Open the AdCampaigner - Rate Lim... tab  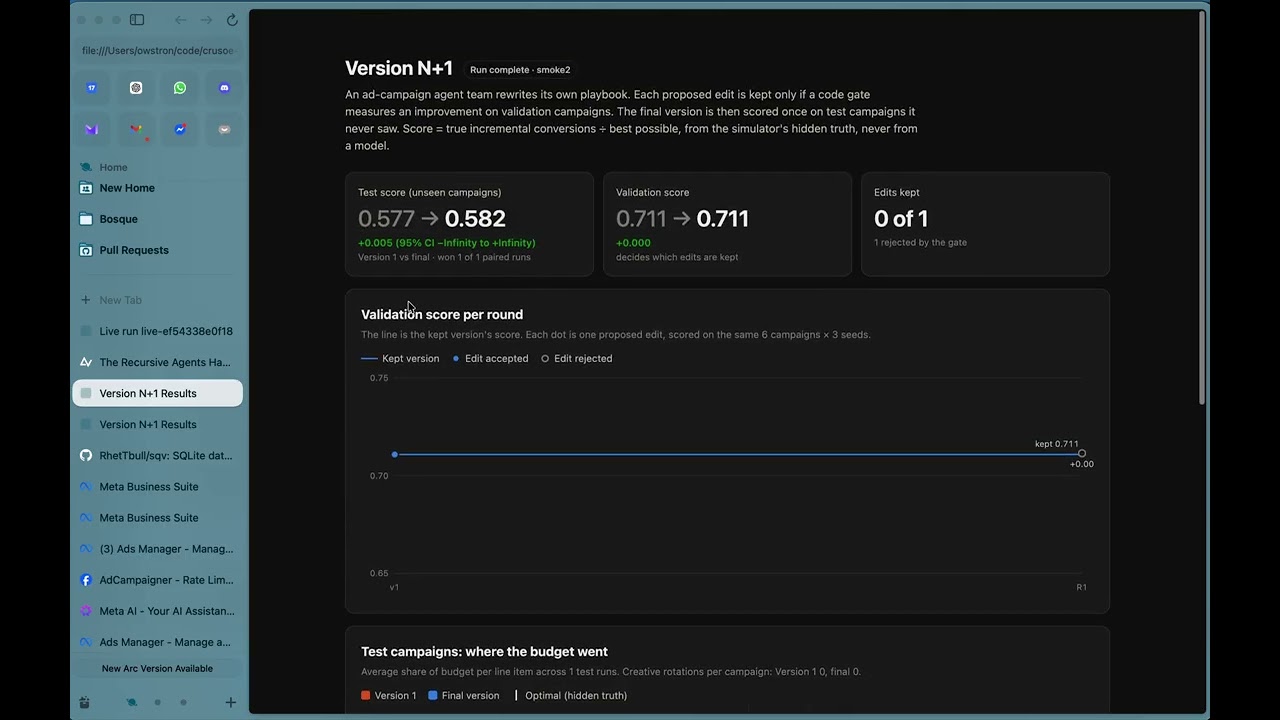(157, 580)
